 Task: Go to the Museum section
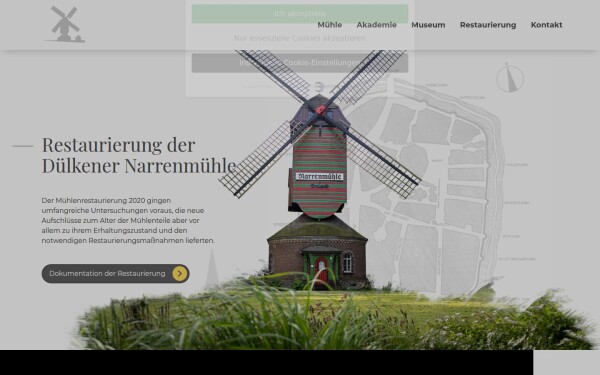pos(428,25)
